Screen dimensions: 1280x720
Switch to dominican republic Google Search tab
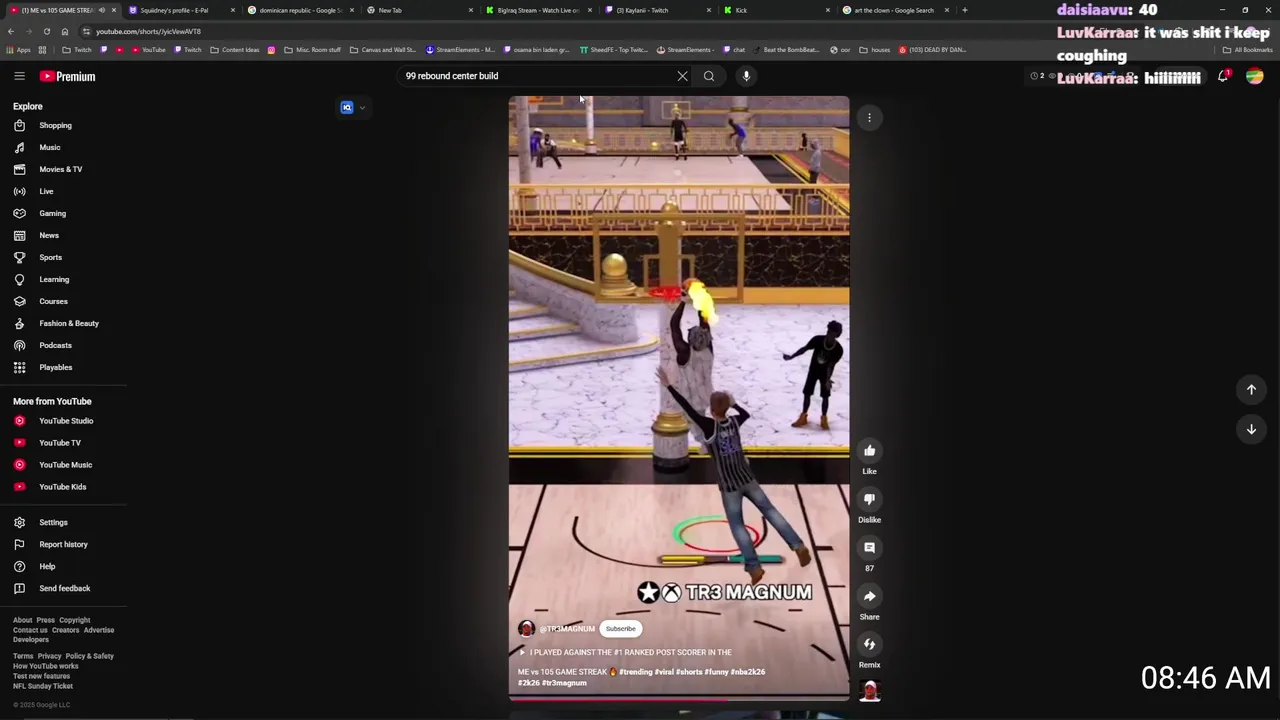[x=300, y=10]
